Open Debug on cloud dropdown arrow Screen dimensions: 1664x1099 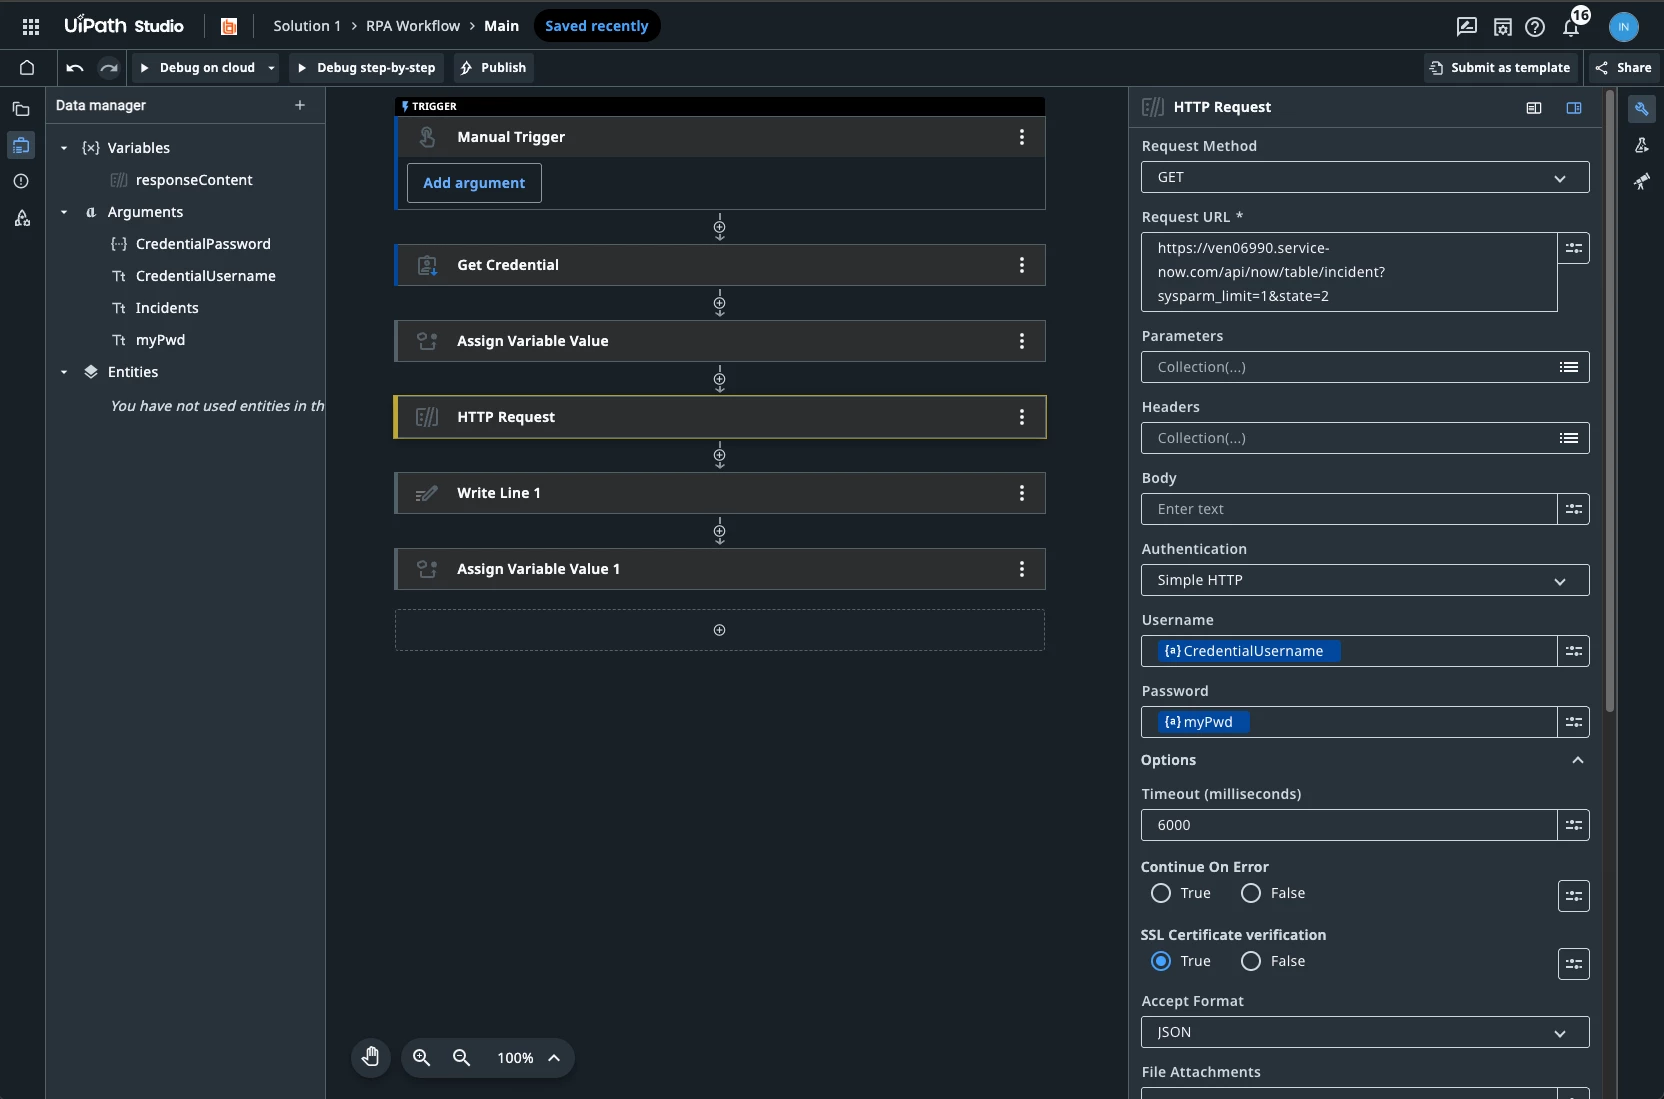pyautogui.click(x=271, y=68)
